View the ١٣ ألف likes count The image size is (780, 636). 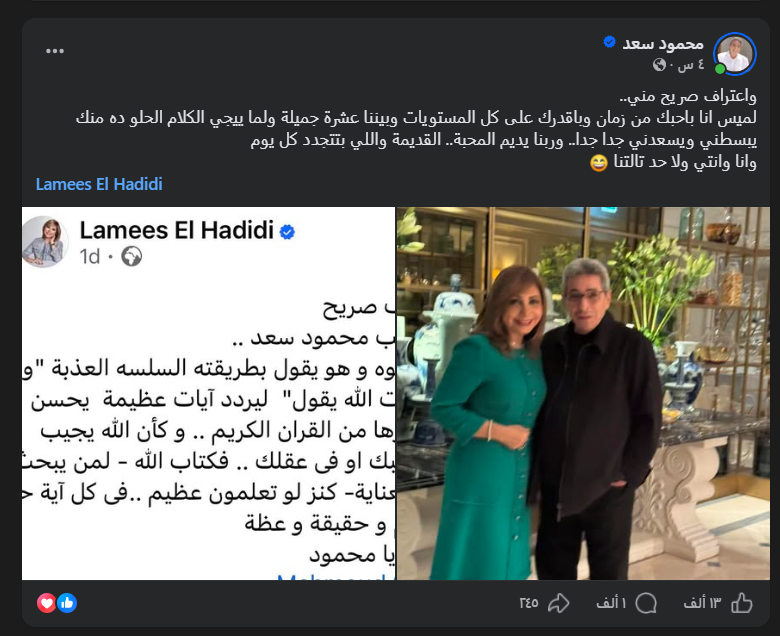(x=702, y=603)
